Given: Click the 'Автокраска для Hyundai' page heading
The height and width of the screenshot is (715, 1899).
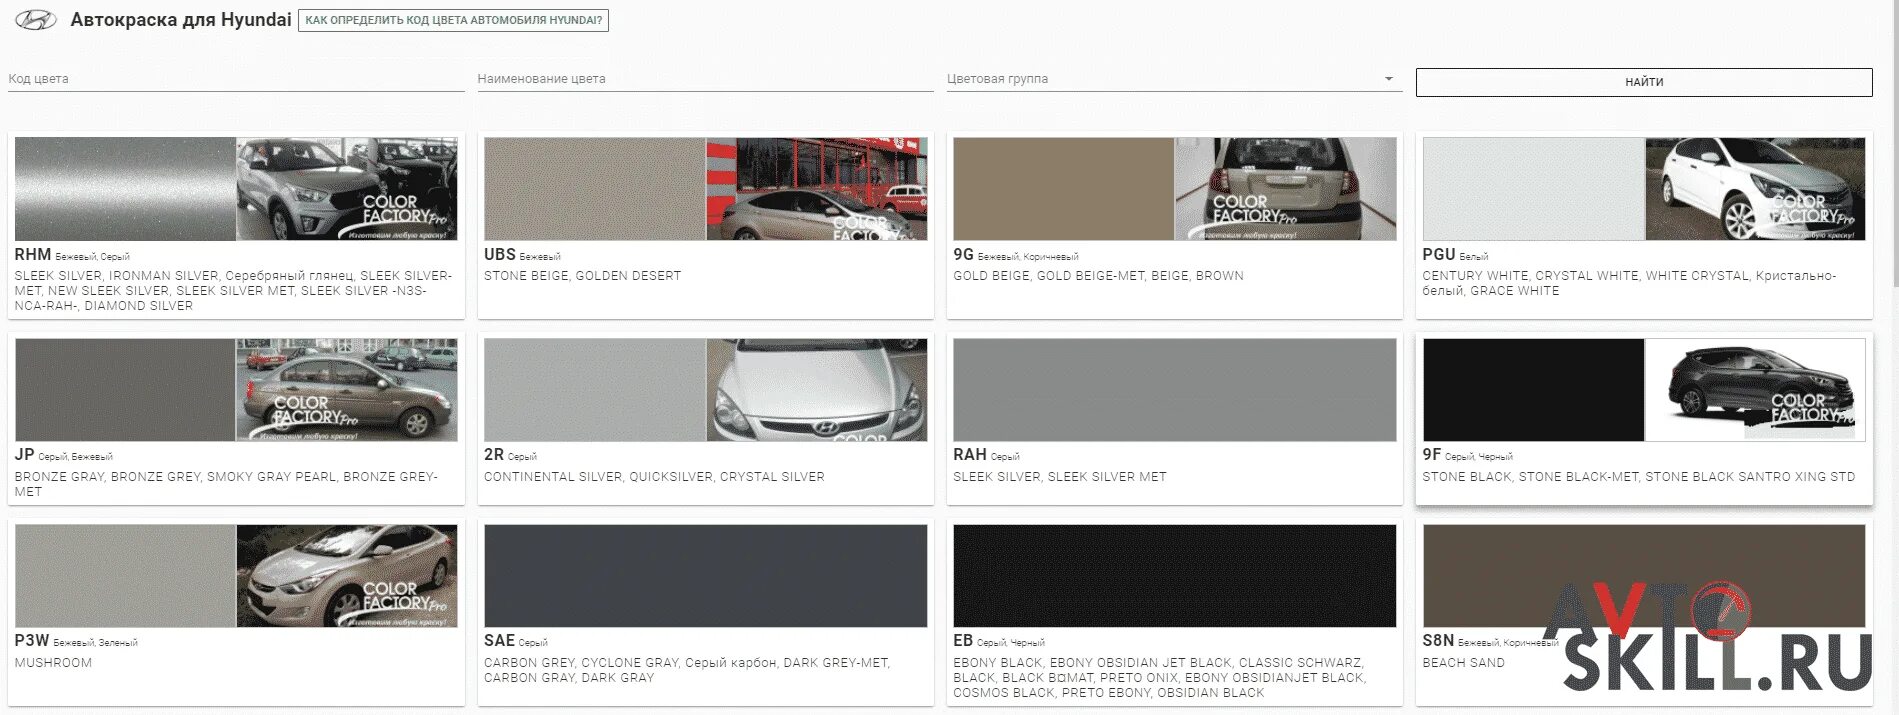Looking at the screenshot, I should pos(181,20).
